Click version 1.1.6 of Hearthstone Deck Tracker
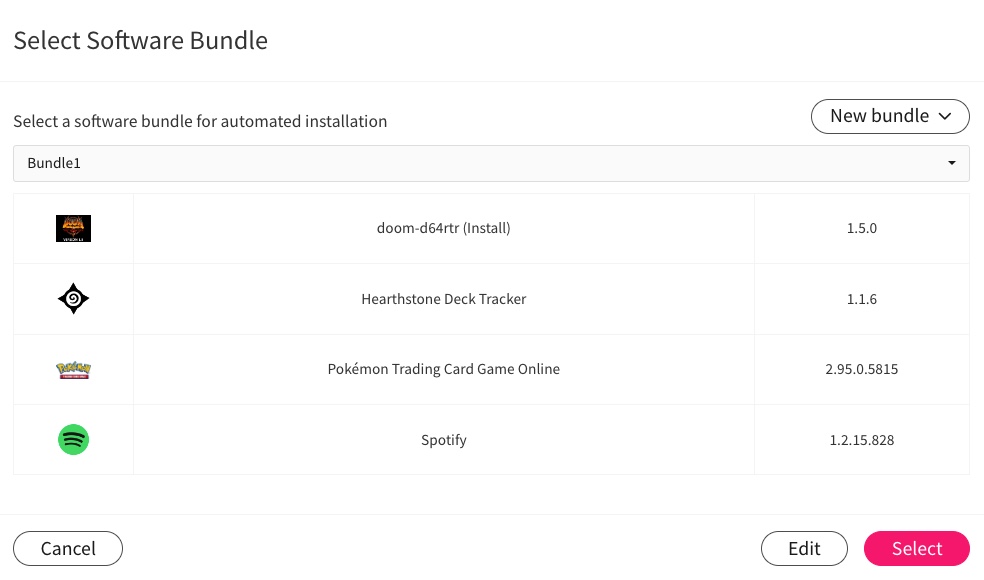 (x=862, y=299)
